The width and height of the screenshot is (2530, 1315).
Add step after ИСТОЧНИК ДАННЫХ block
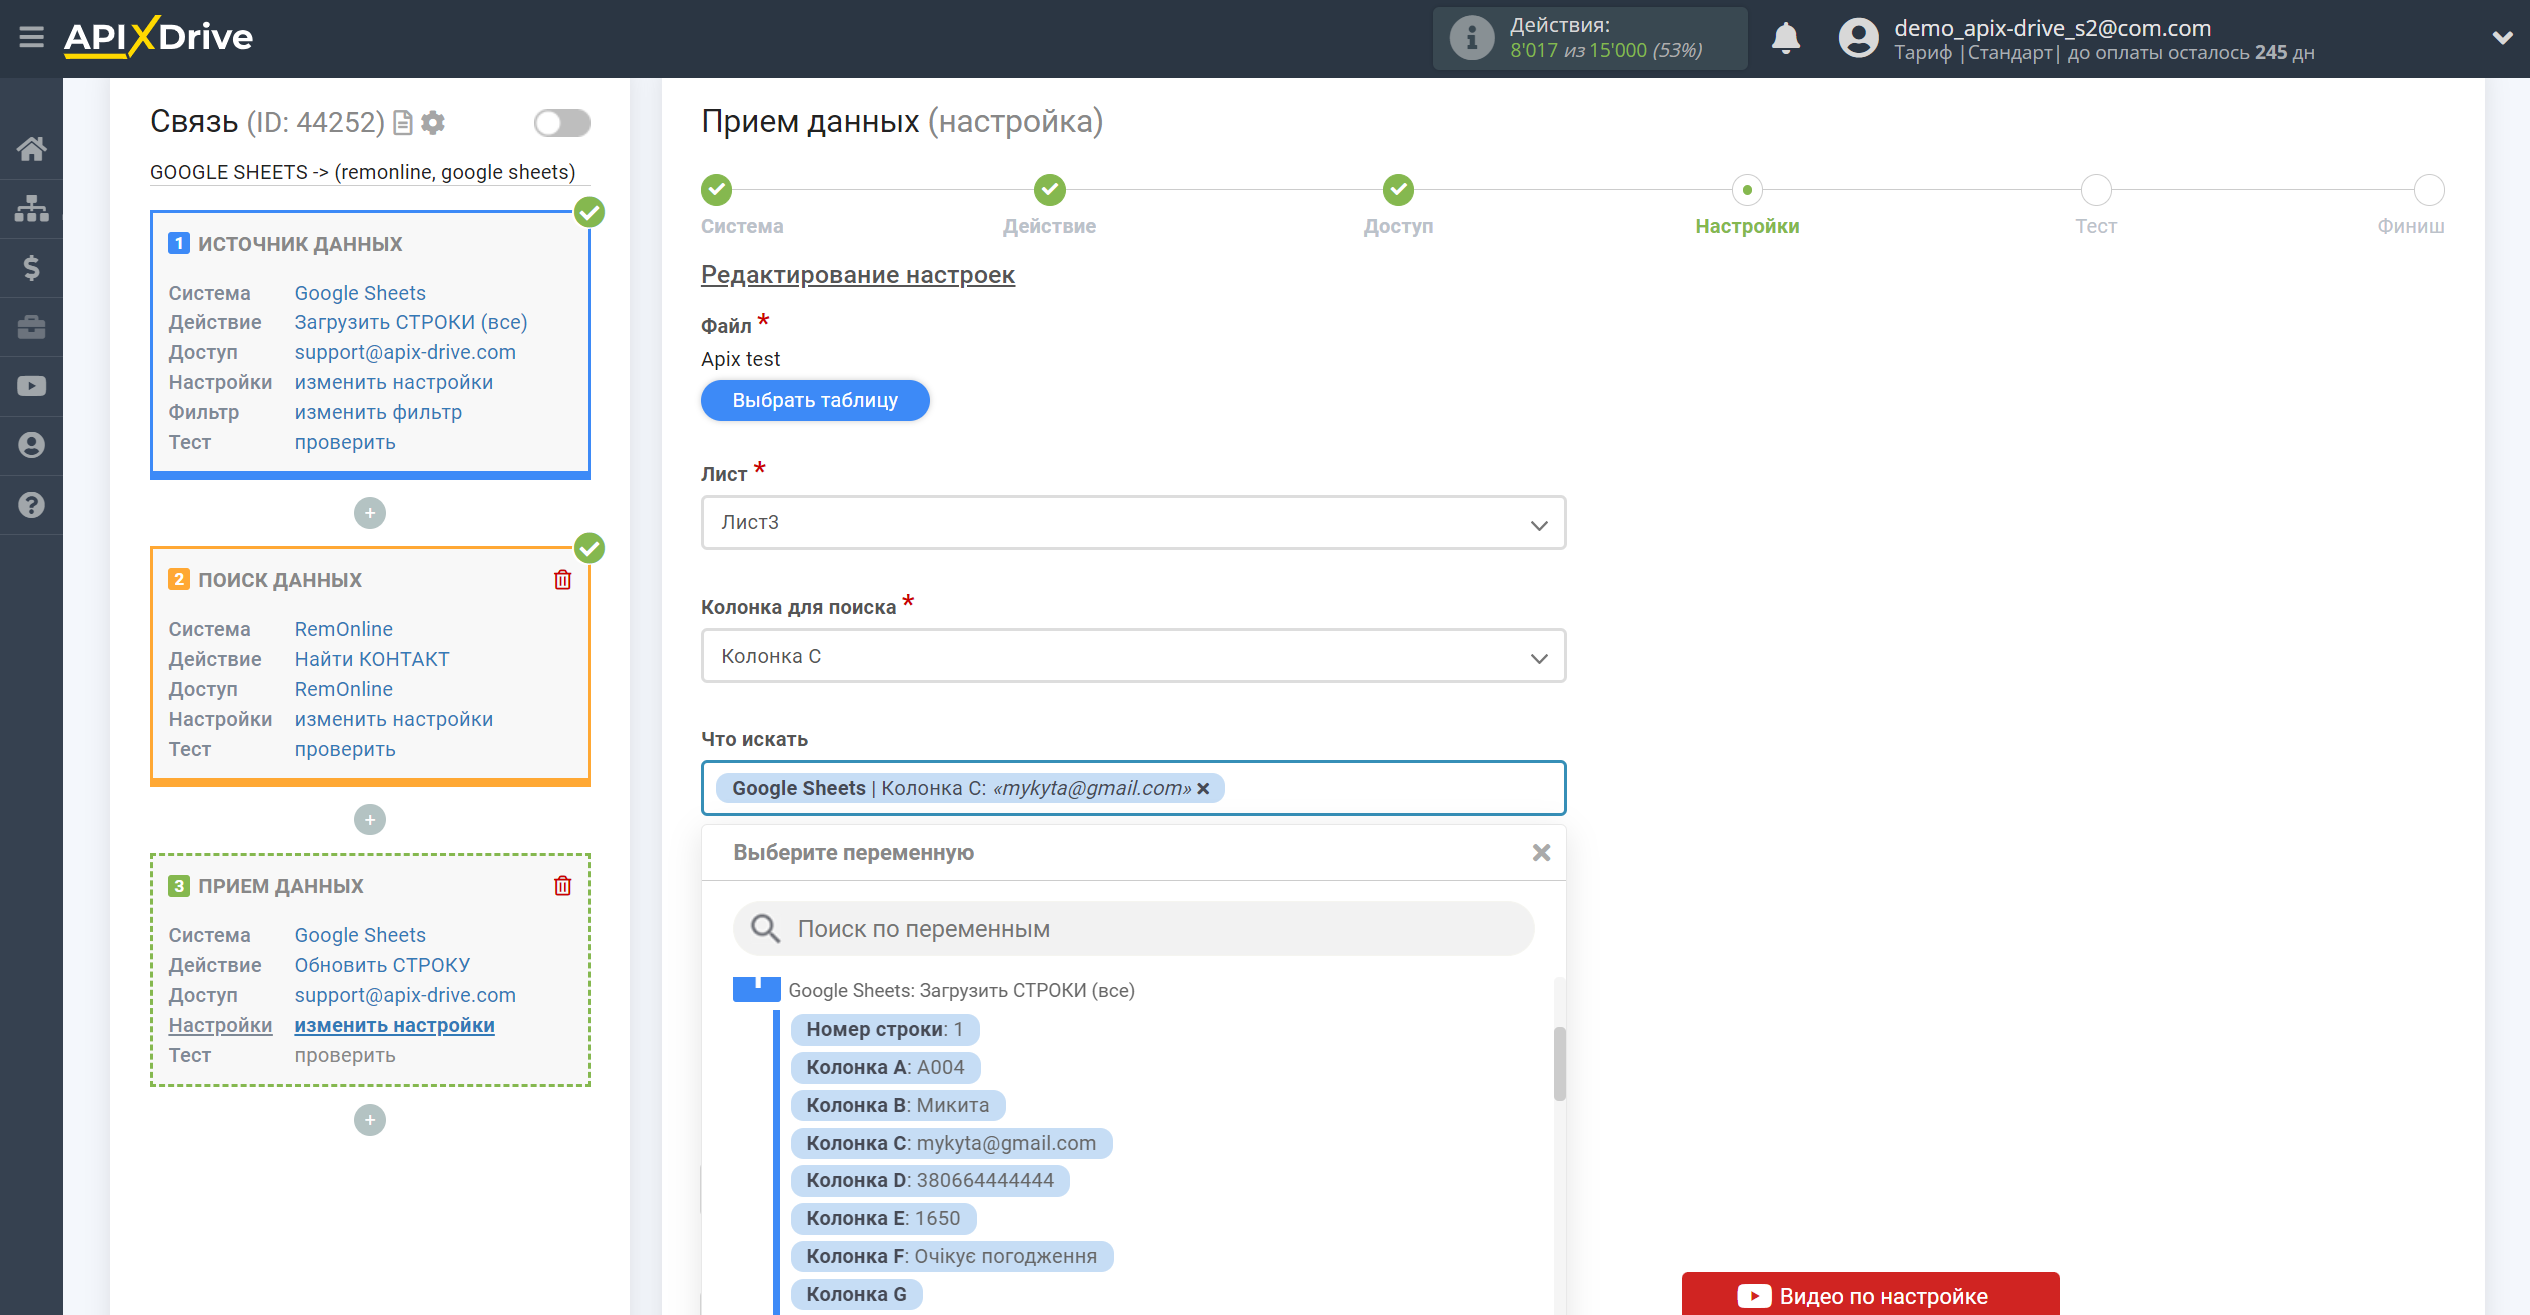point(370,513)
